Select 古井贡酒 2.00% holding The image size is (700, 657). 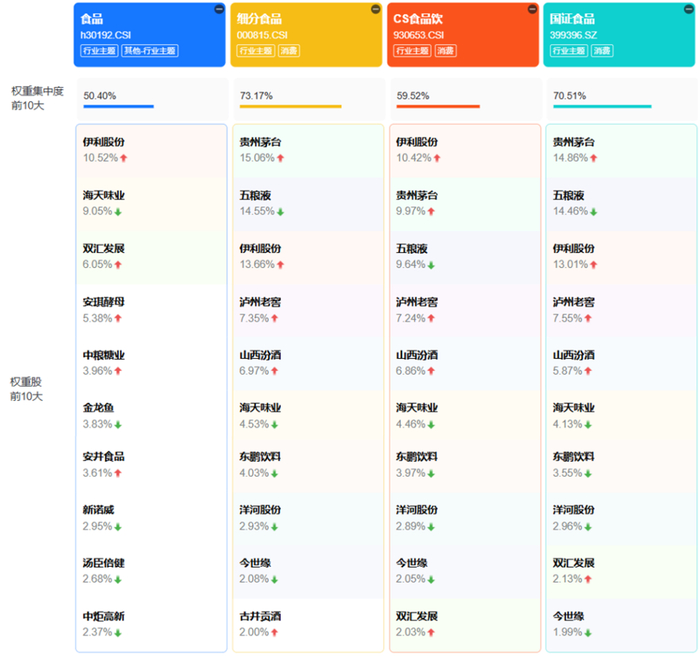pos(308,625)
